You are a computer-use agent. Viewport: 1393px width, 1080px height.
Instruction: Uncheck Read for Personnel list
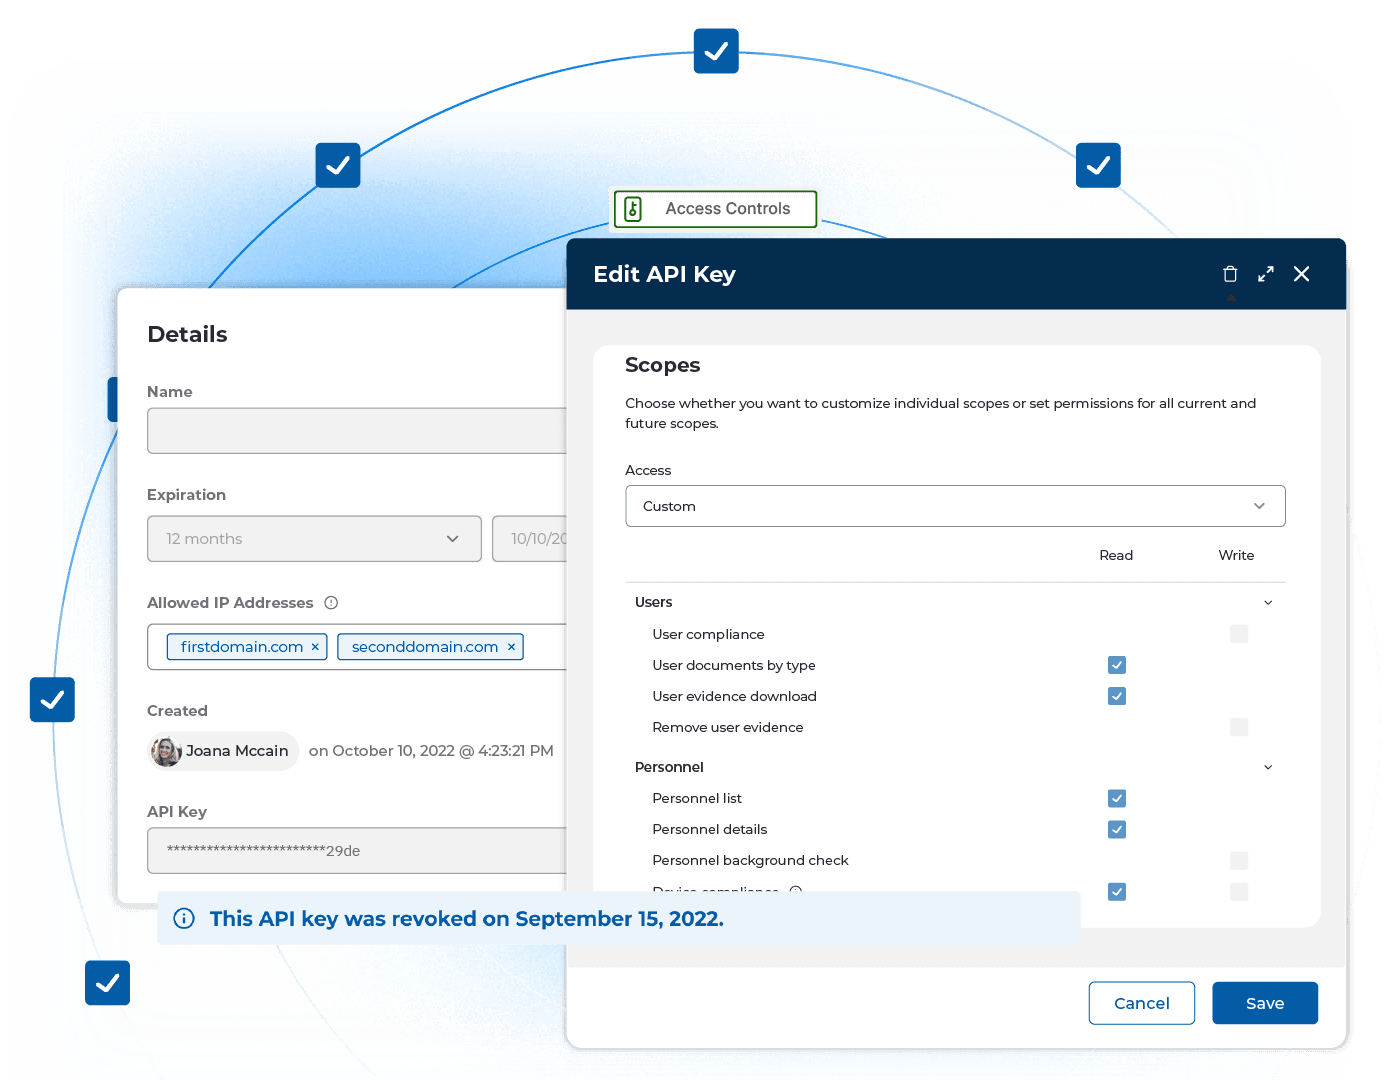point(1117,798)
